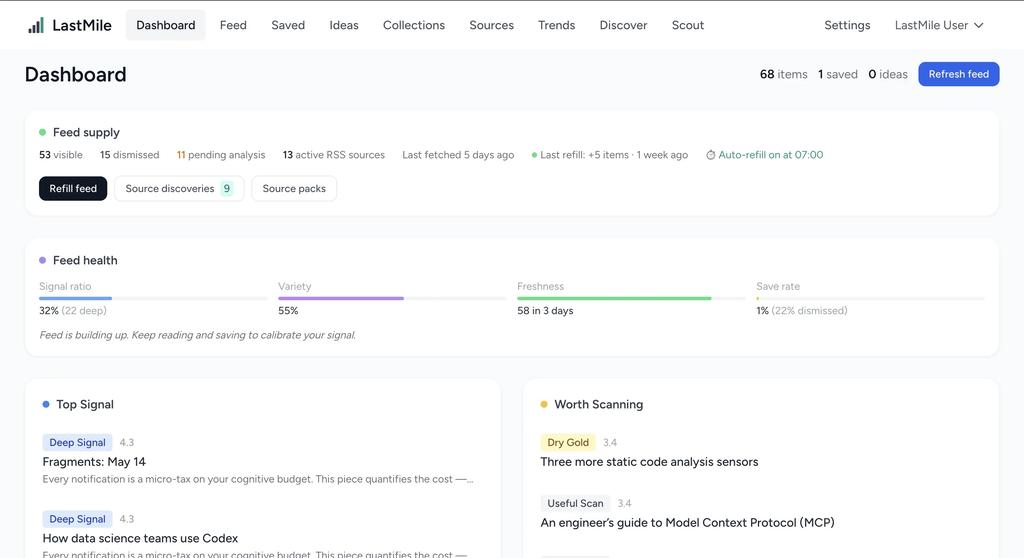This screenshot has height=558, width=1024.
Task: Open the article Fragments: May 14
Action: pos(94,462)
